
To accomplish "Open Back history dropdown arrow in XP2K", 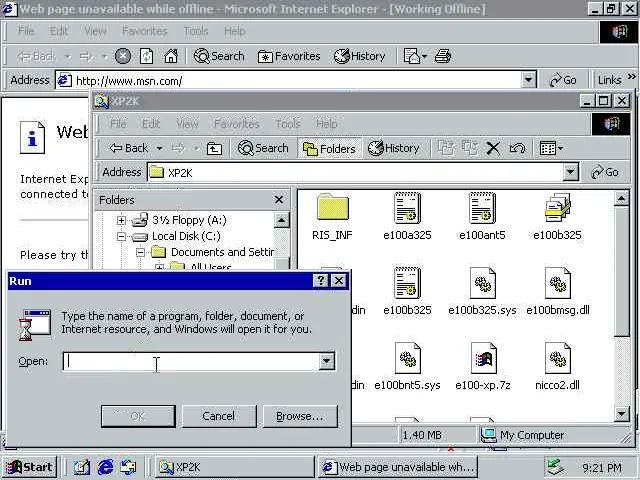I will point(159,148).
